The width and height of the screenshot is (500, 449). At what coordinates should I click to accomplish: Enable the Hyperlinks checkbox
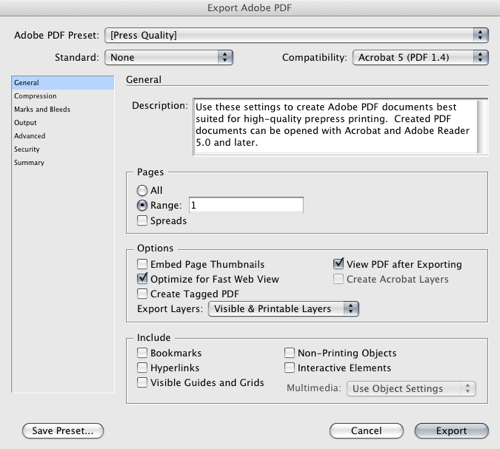142,368
